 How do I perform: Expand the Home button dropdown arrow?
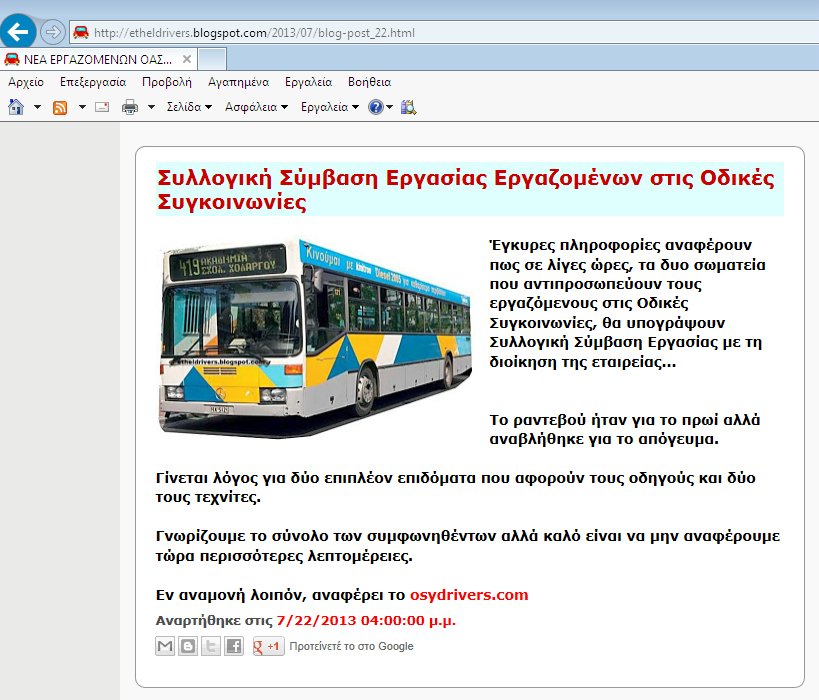pyautogui.click(x=37, y=107)
